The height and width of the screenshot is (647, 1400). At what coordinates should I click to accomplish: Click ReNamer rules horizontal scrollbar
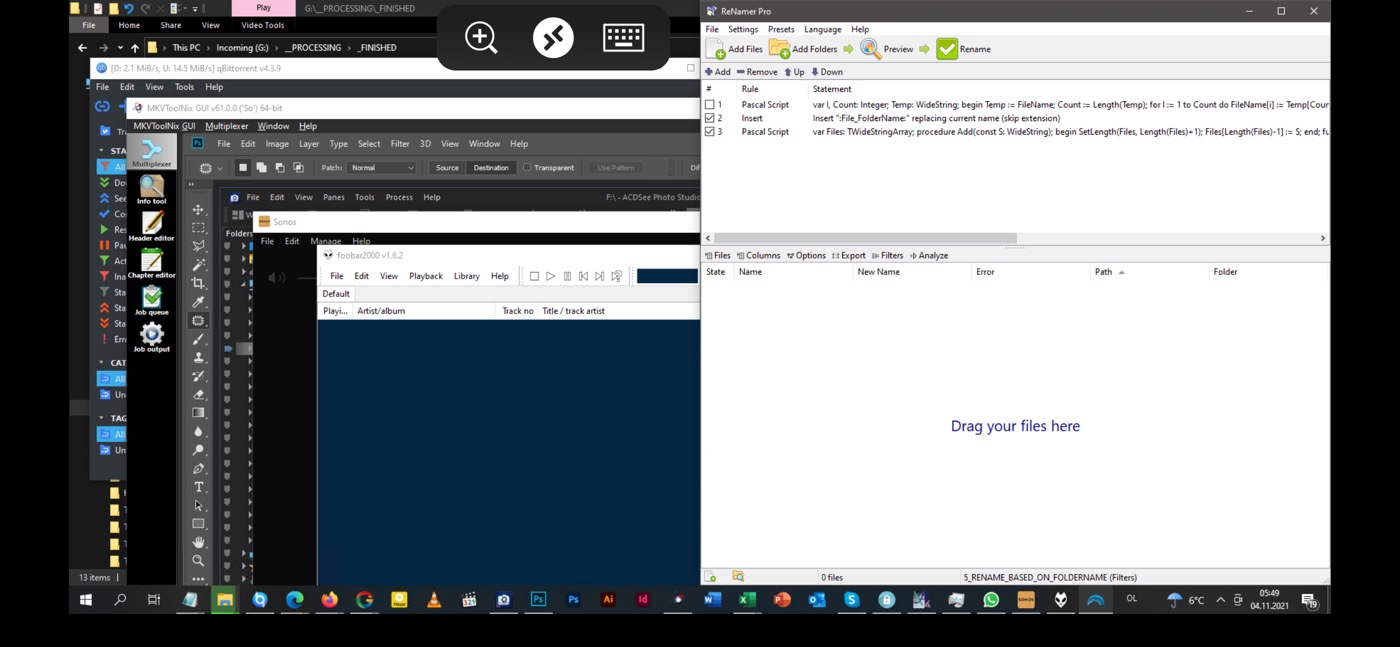(865, 238)
